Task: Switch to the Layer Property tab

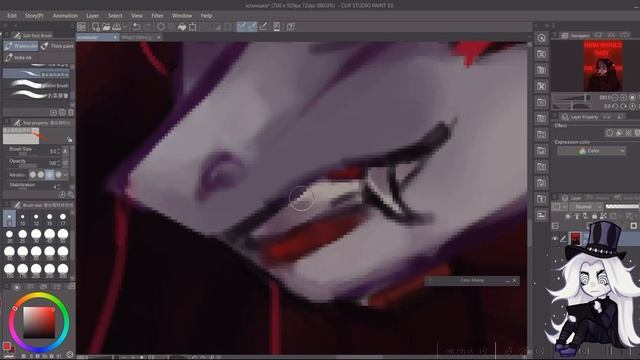Action: click(x=580, y=117)
